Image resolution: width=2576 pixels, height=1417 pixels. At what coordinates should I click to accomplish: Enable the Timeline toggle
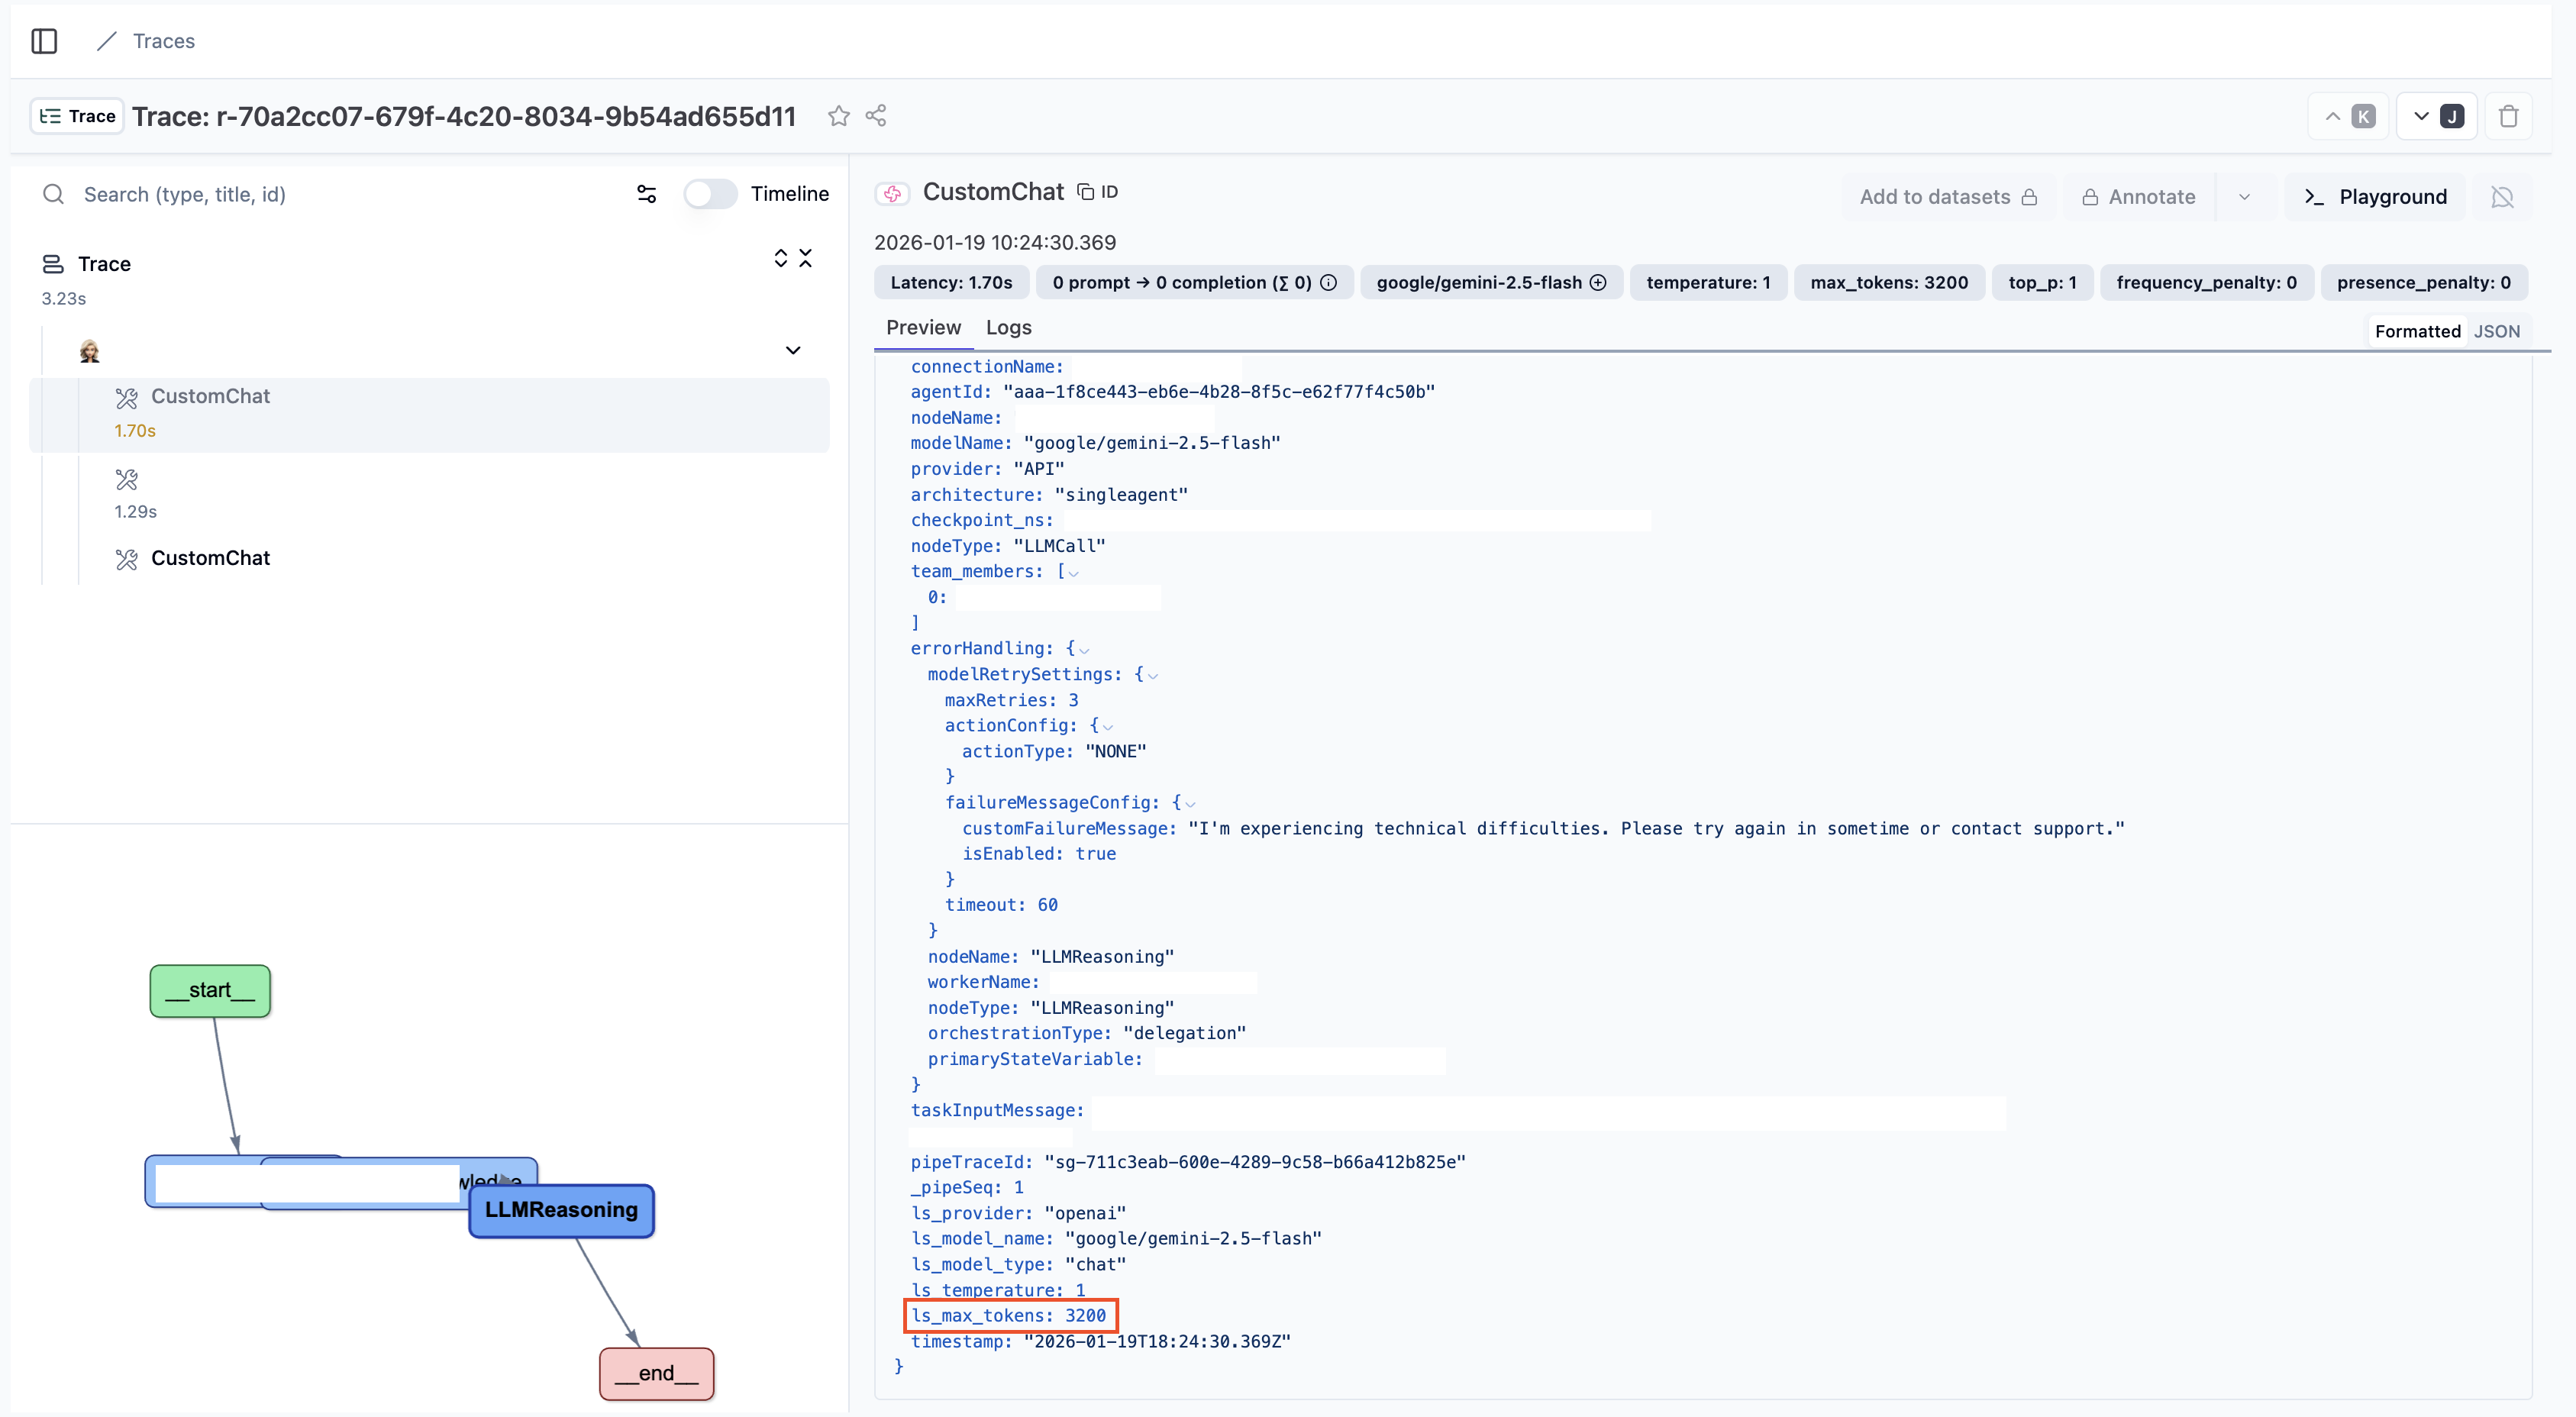click(711, 194)
